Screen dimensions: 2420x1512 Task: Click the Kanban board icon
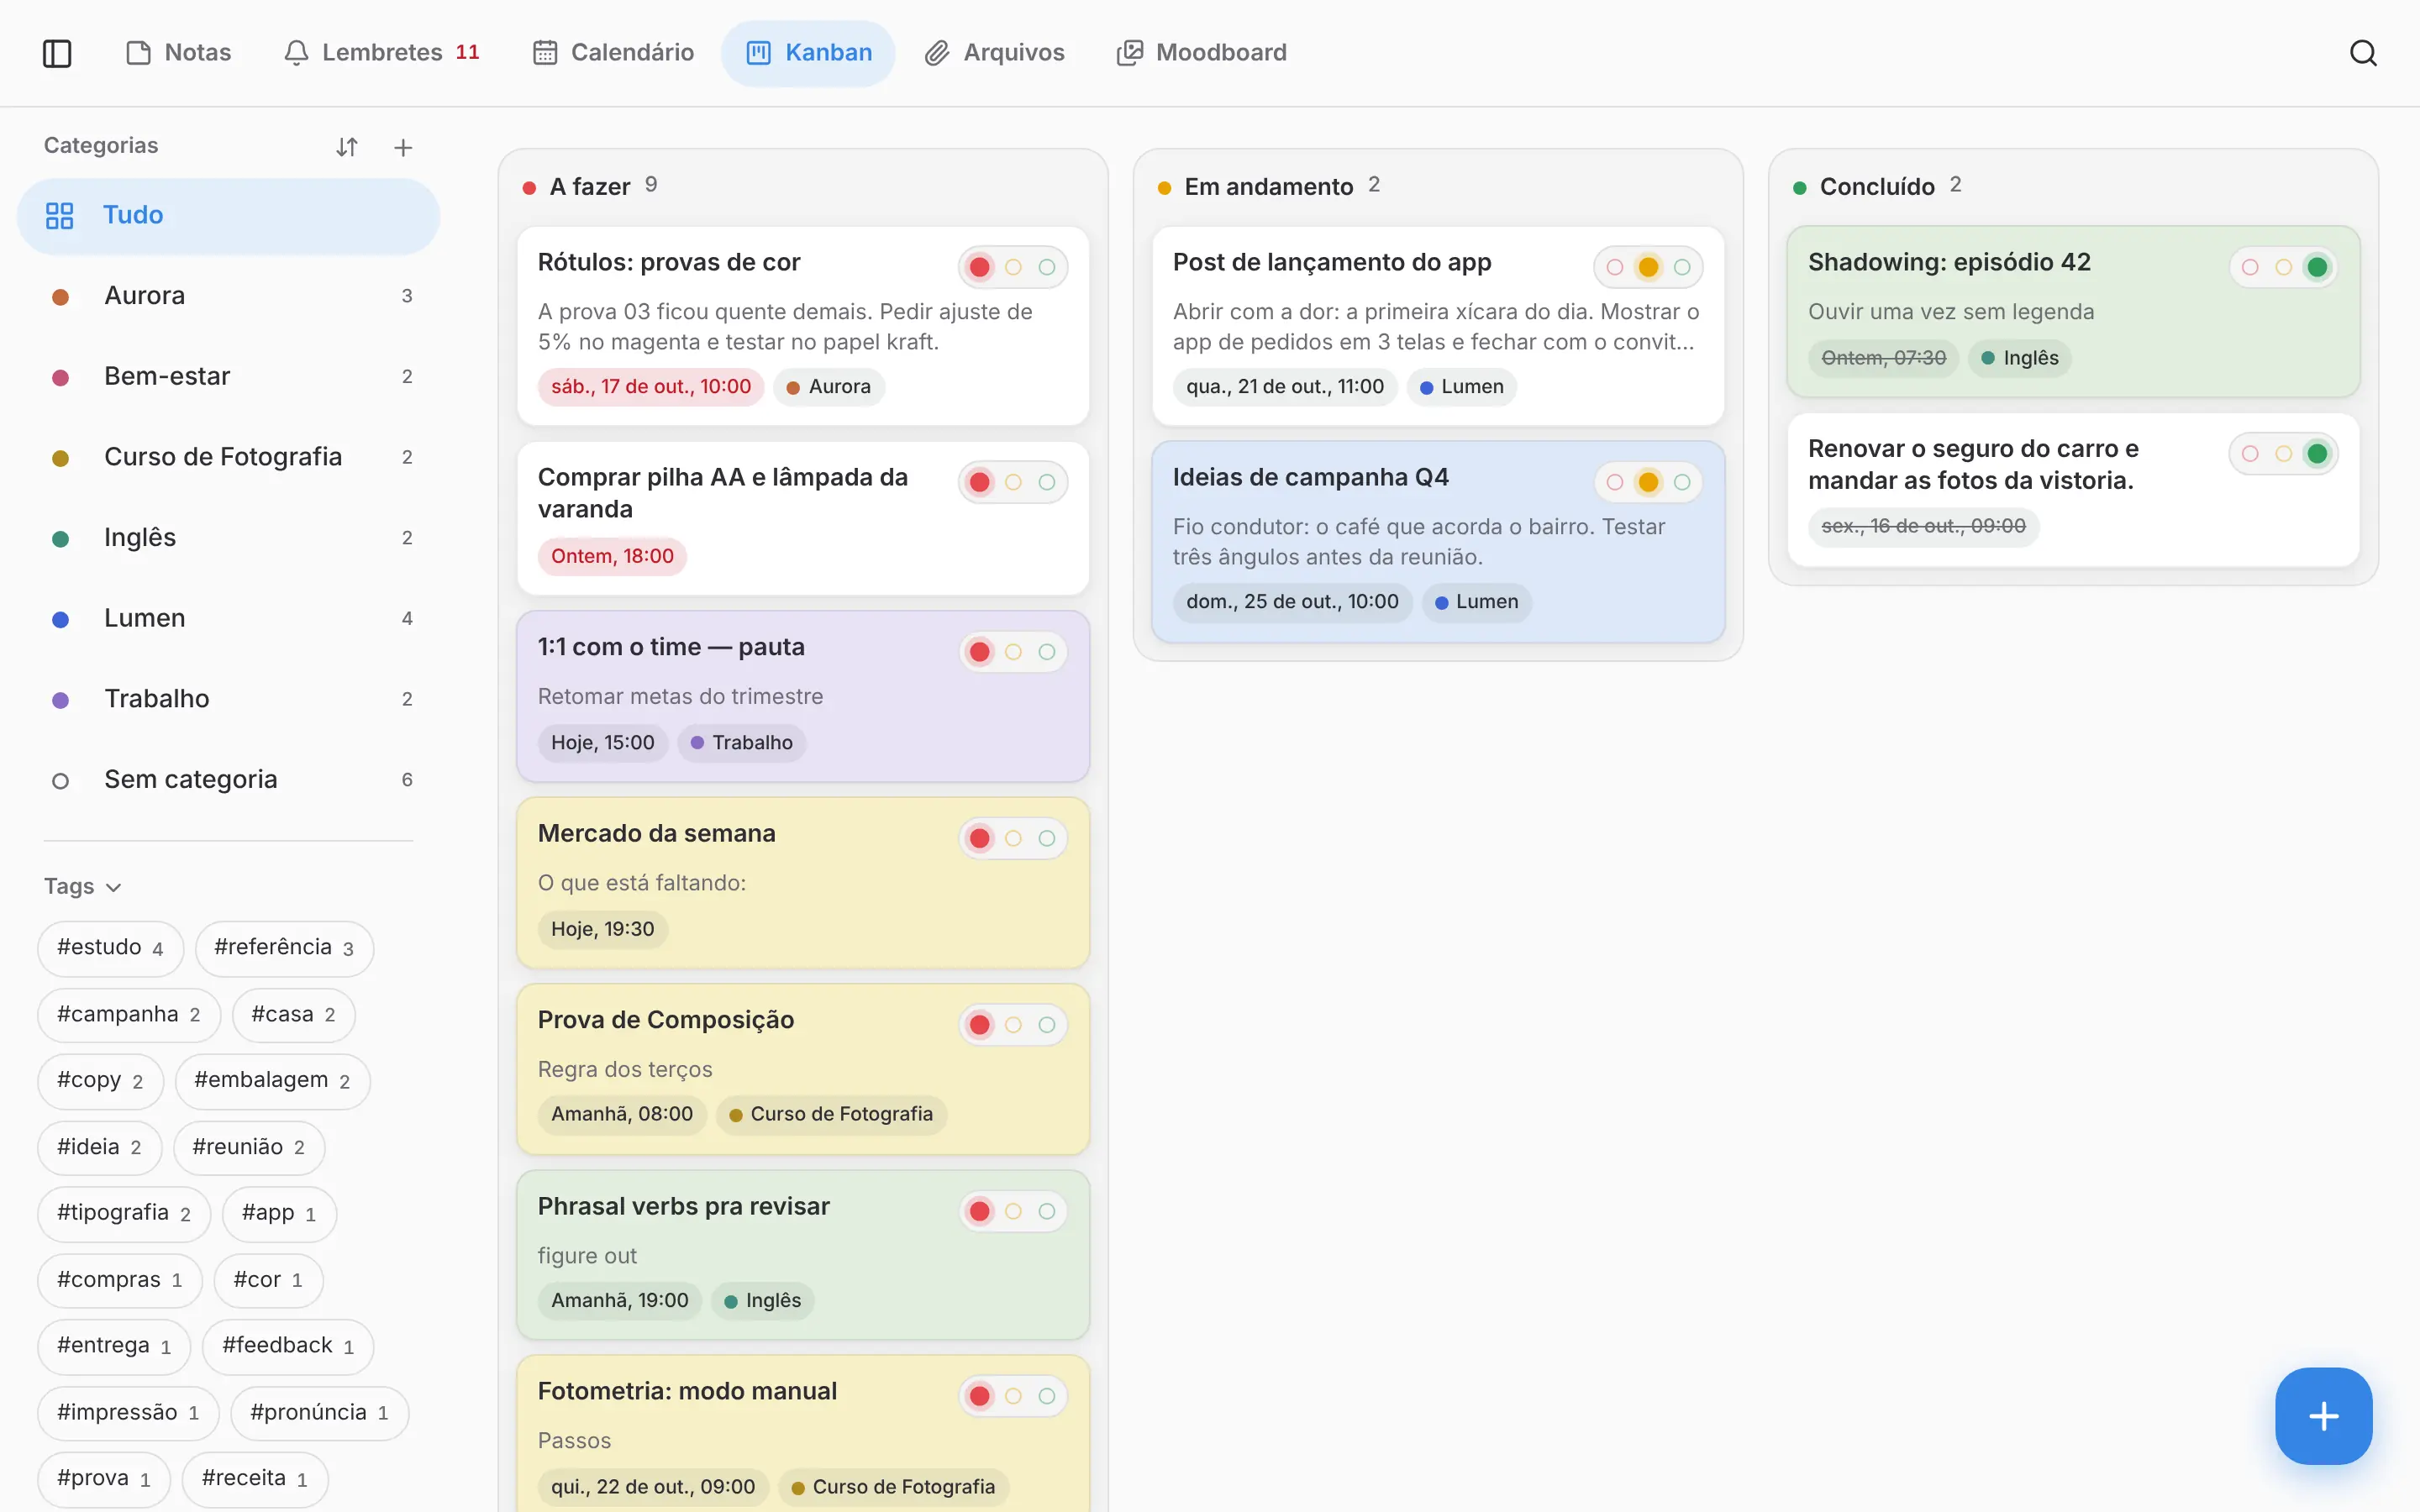759,53
